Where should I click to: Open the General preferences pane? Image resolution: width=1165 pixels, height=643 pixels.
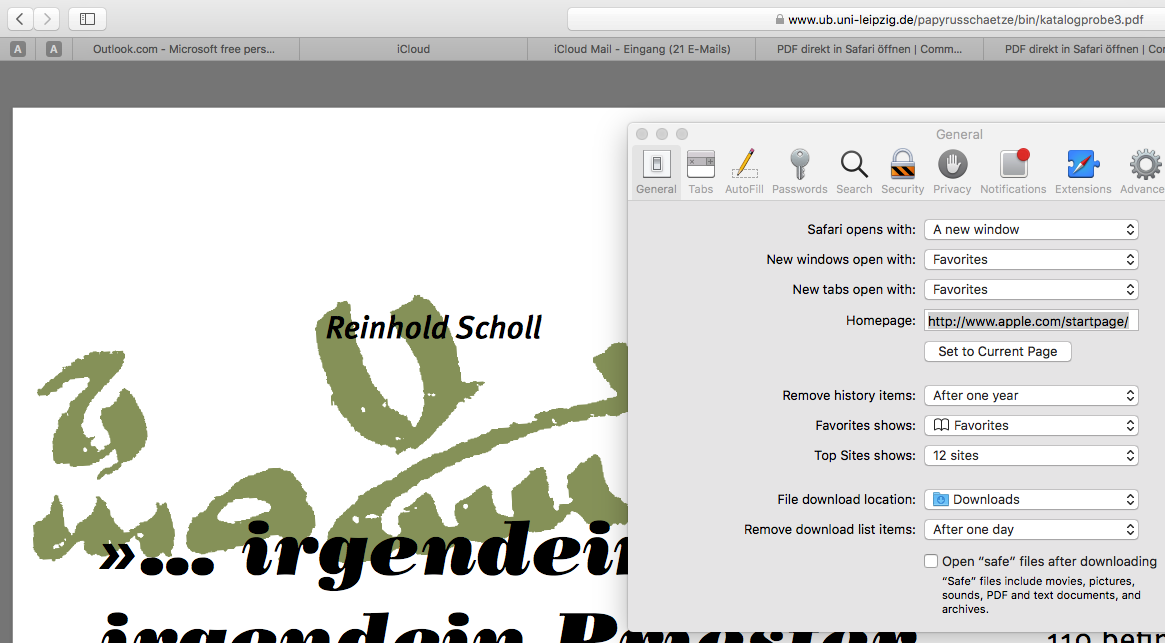656,172
